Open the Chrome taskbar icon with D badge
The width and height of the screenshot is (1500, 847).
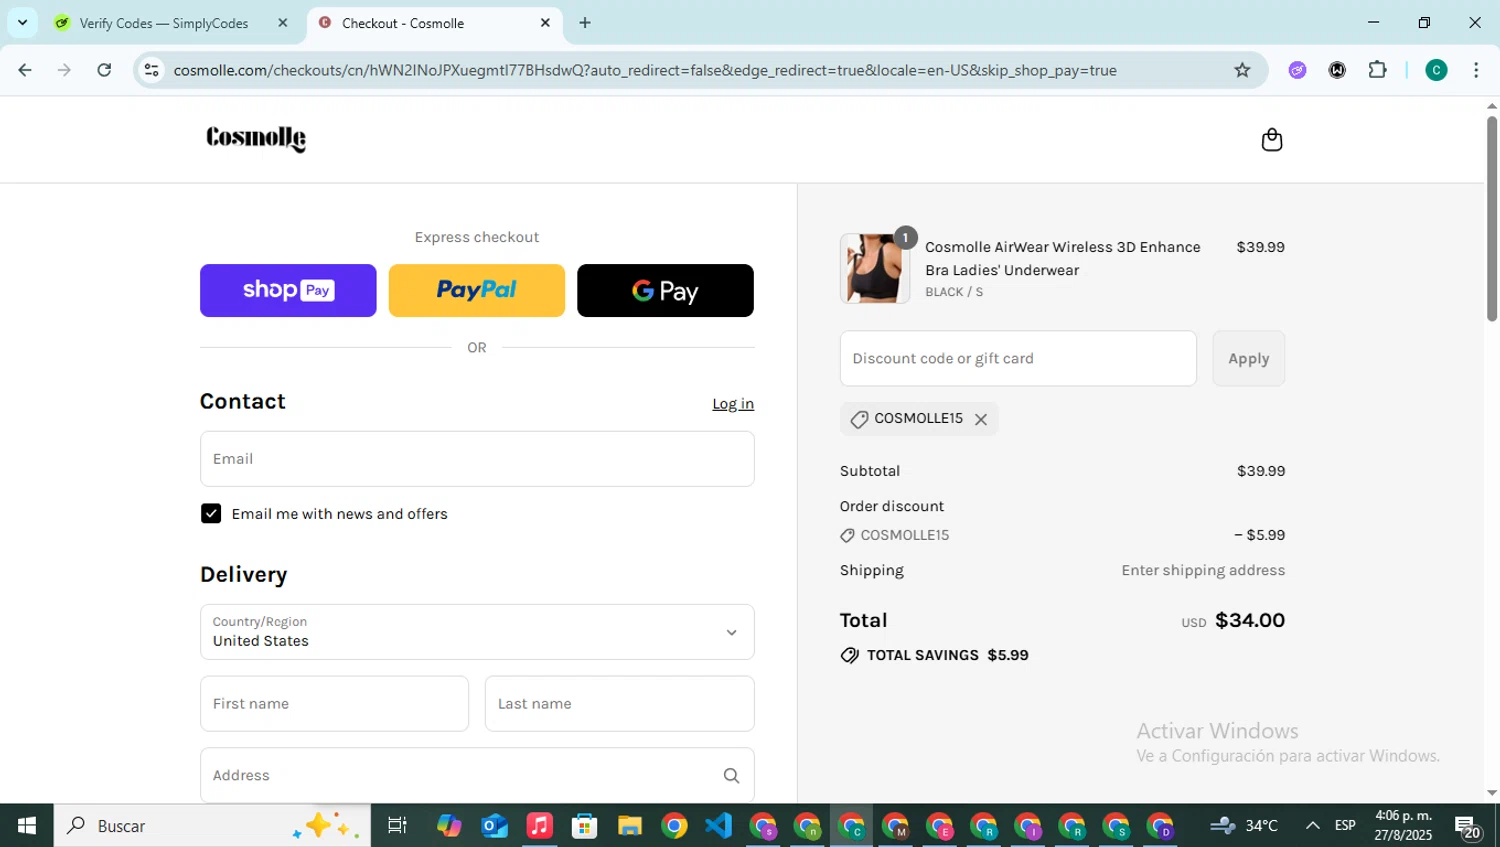coord(1161,826)
